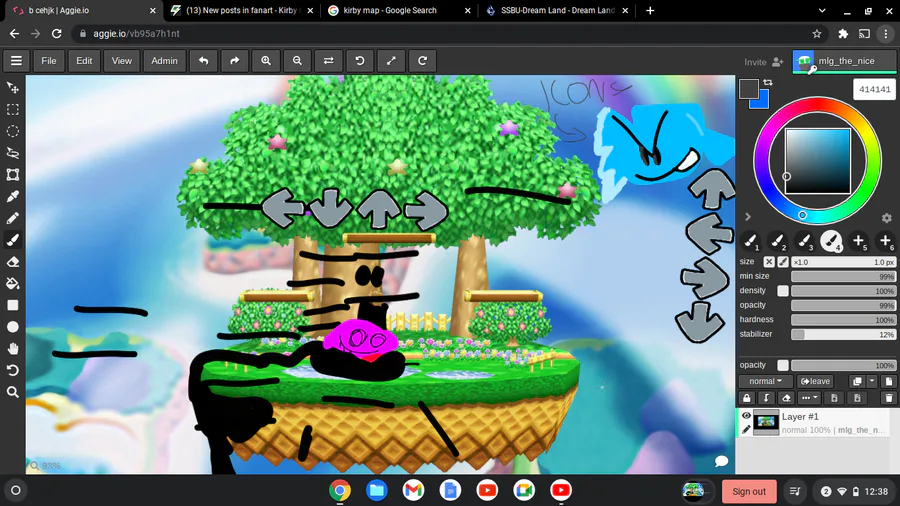Toggle the size X button
Image resolution: width=900 pixels, height=506 pixels.
769,262
